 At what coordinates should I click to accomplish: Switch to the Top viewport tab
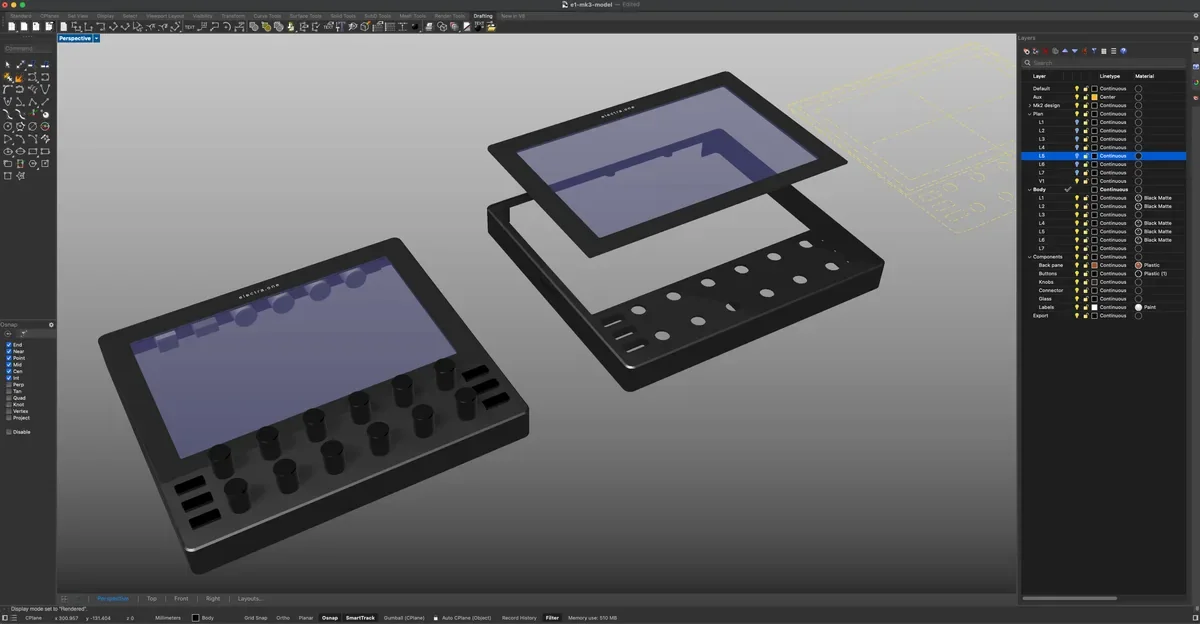(x=152, y=598)
